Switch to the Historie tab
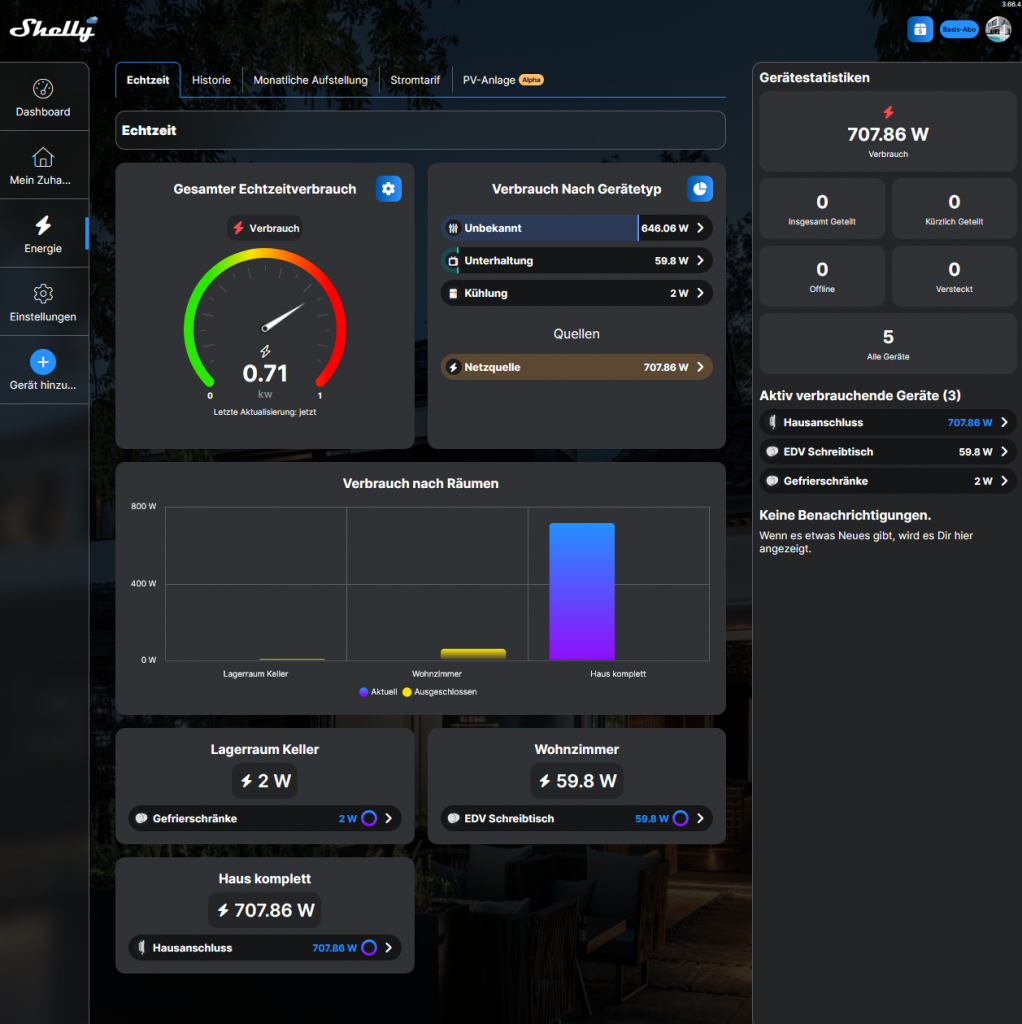 point(211,80)
